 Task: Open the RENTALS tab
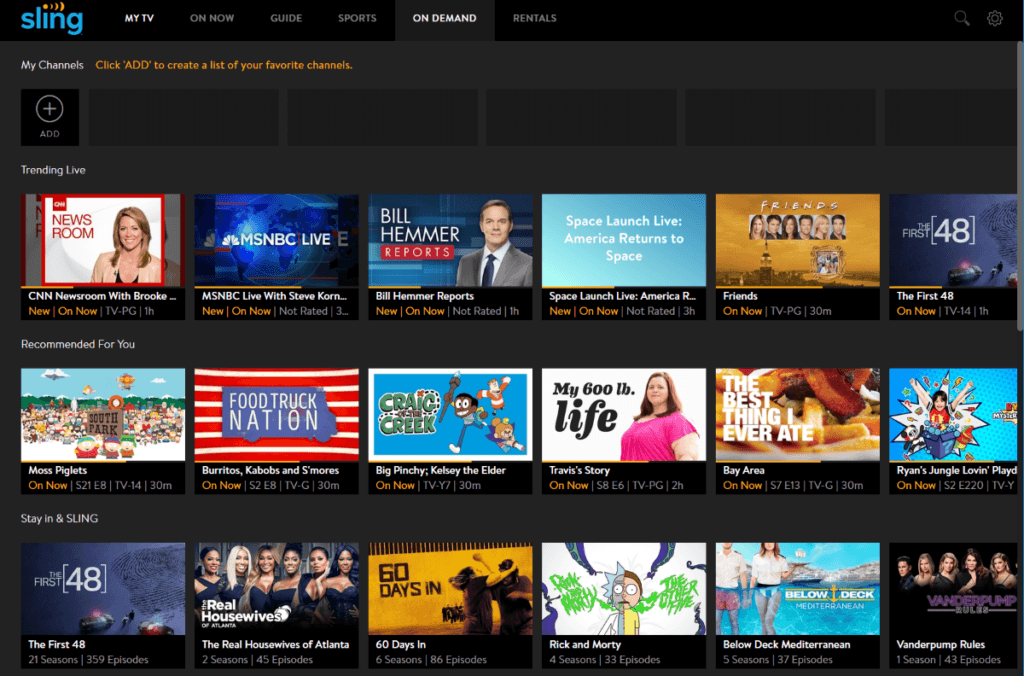[x=535, y=18]
